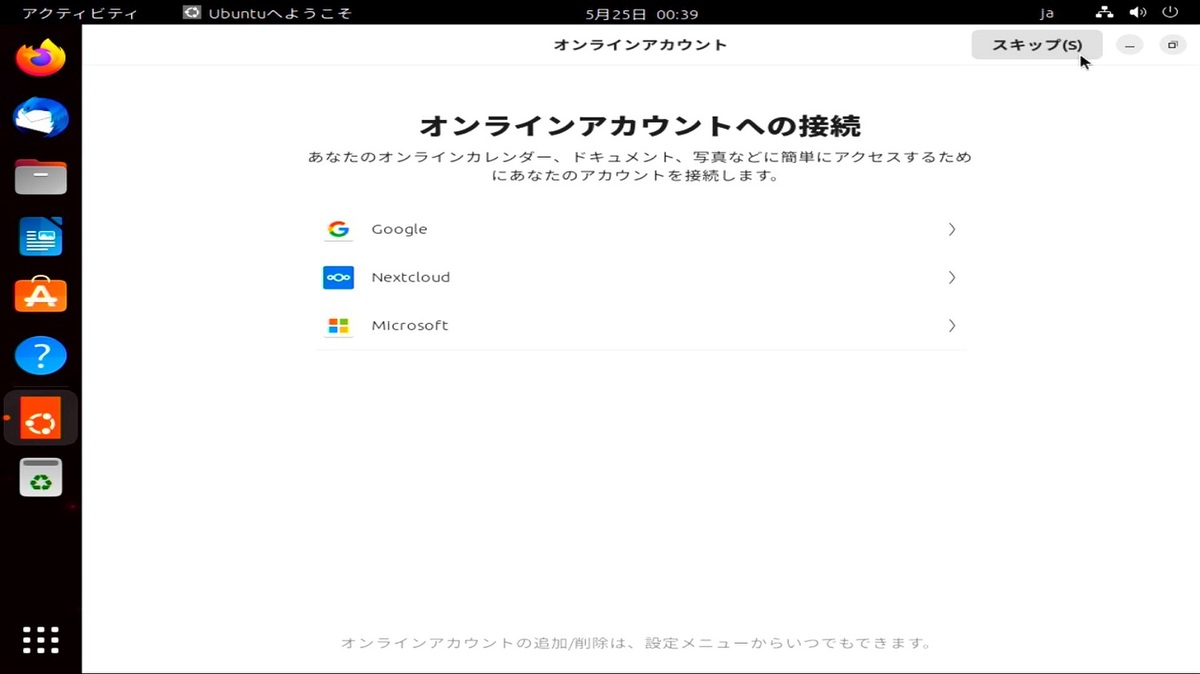
Task: Open the アクティビティ overview
Action: tap(79, 14)
